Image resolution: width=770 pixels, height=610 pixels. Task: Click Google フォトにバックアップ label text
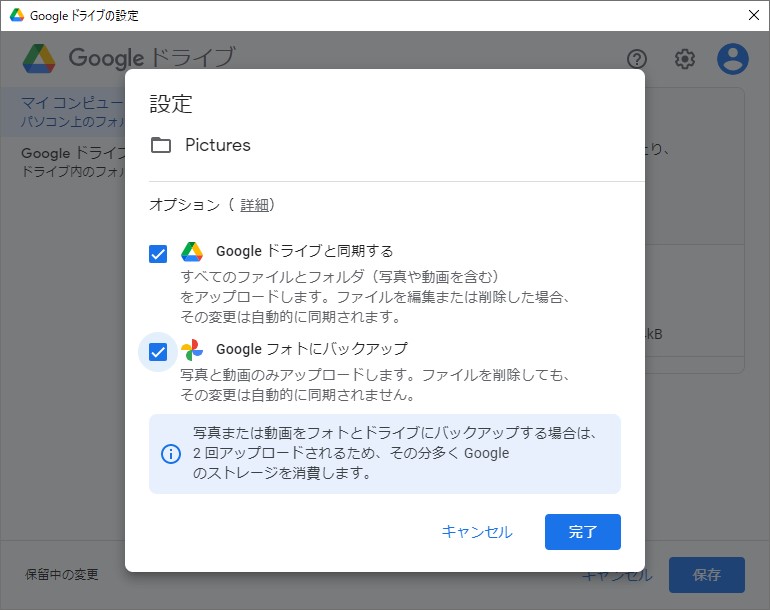(x=312, y=349)
